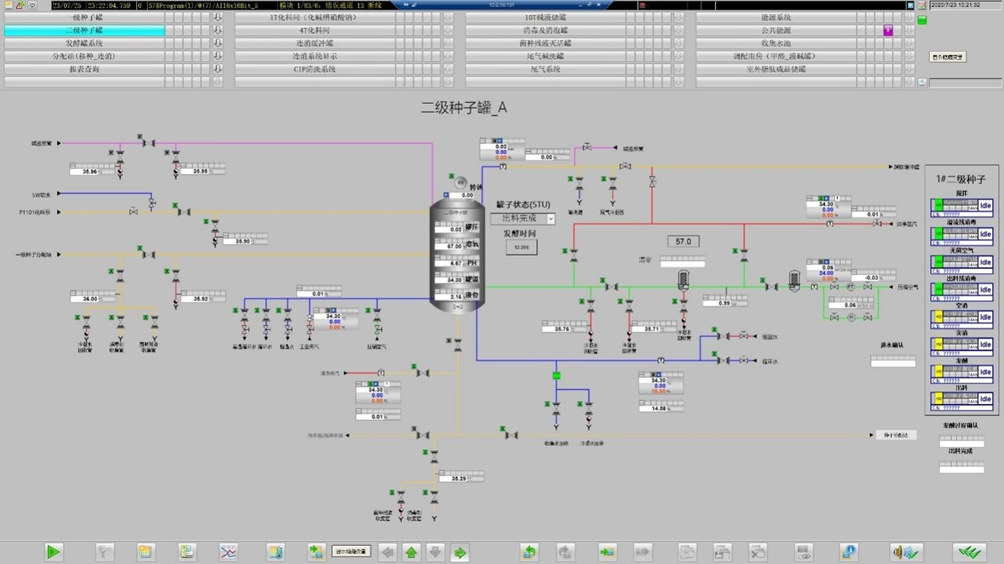Click the alarm horn acknowledge icon
The width and height of the screenshot is (1004, 564).
(905, 551)
